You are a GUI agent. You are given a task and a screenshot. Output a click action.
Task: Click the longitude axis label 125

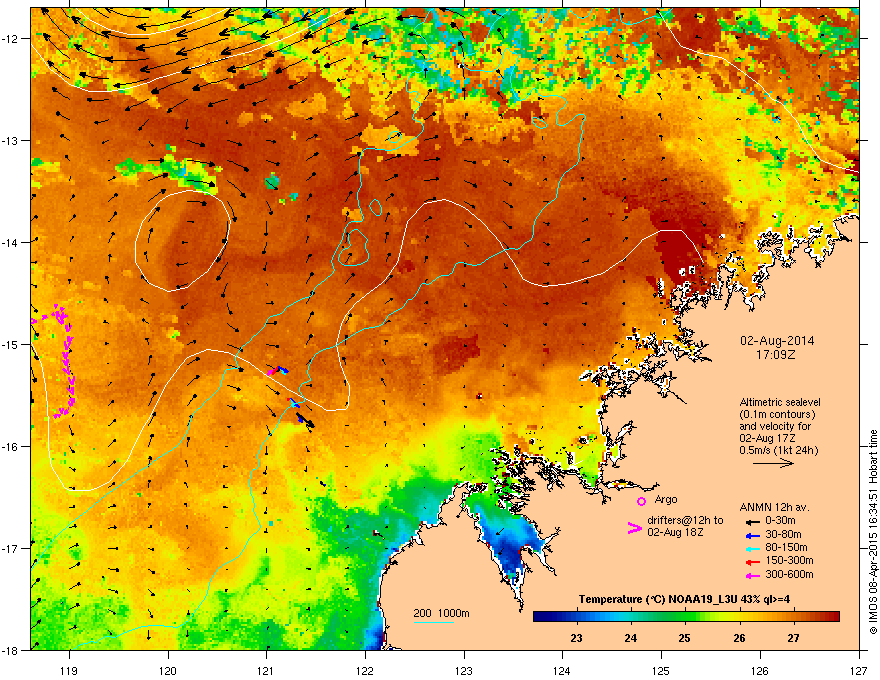click(x=661, y=670)
